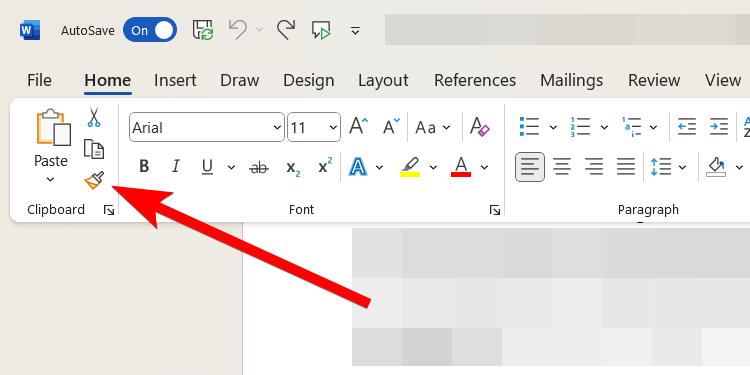Open line and paragraph spacing menu

click(x=668, y=167)
